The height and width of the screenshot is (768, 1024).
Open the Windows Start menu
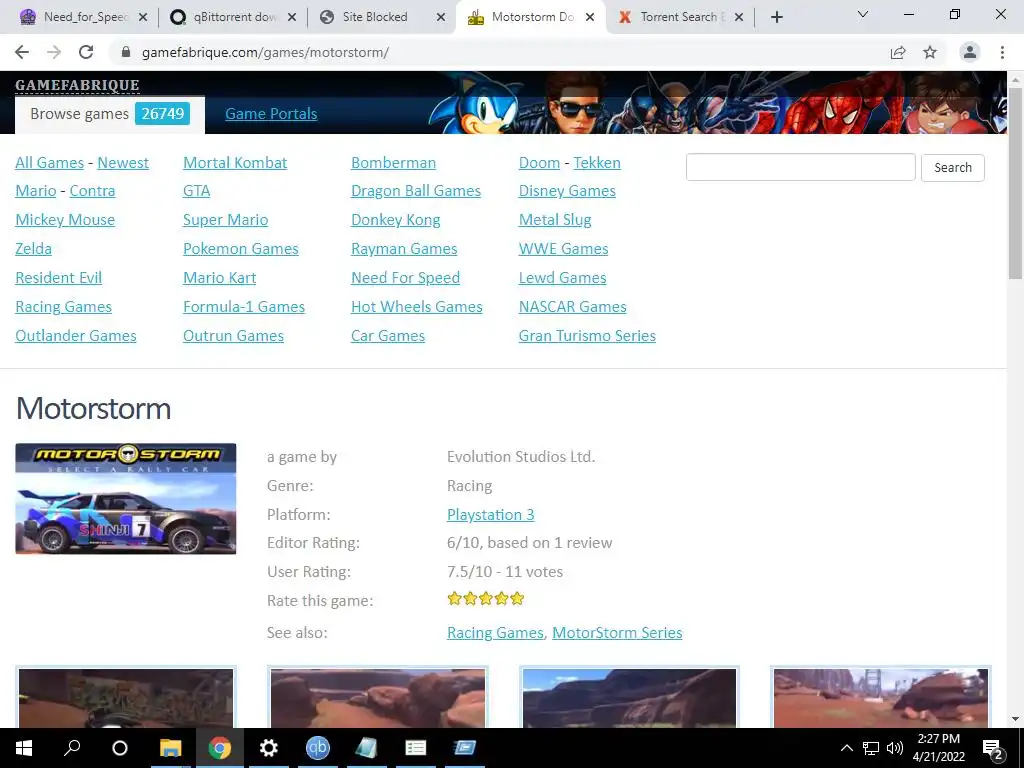[x=24, y=748]
